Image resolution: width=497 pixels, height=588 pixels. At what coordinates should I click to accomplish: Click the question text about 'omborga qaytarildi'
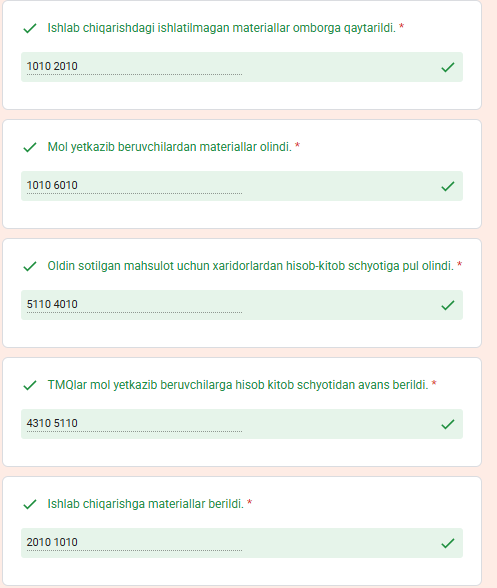pos(222,28)
